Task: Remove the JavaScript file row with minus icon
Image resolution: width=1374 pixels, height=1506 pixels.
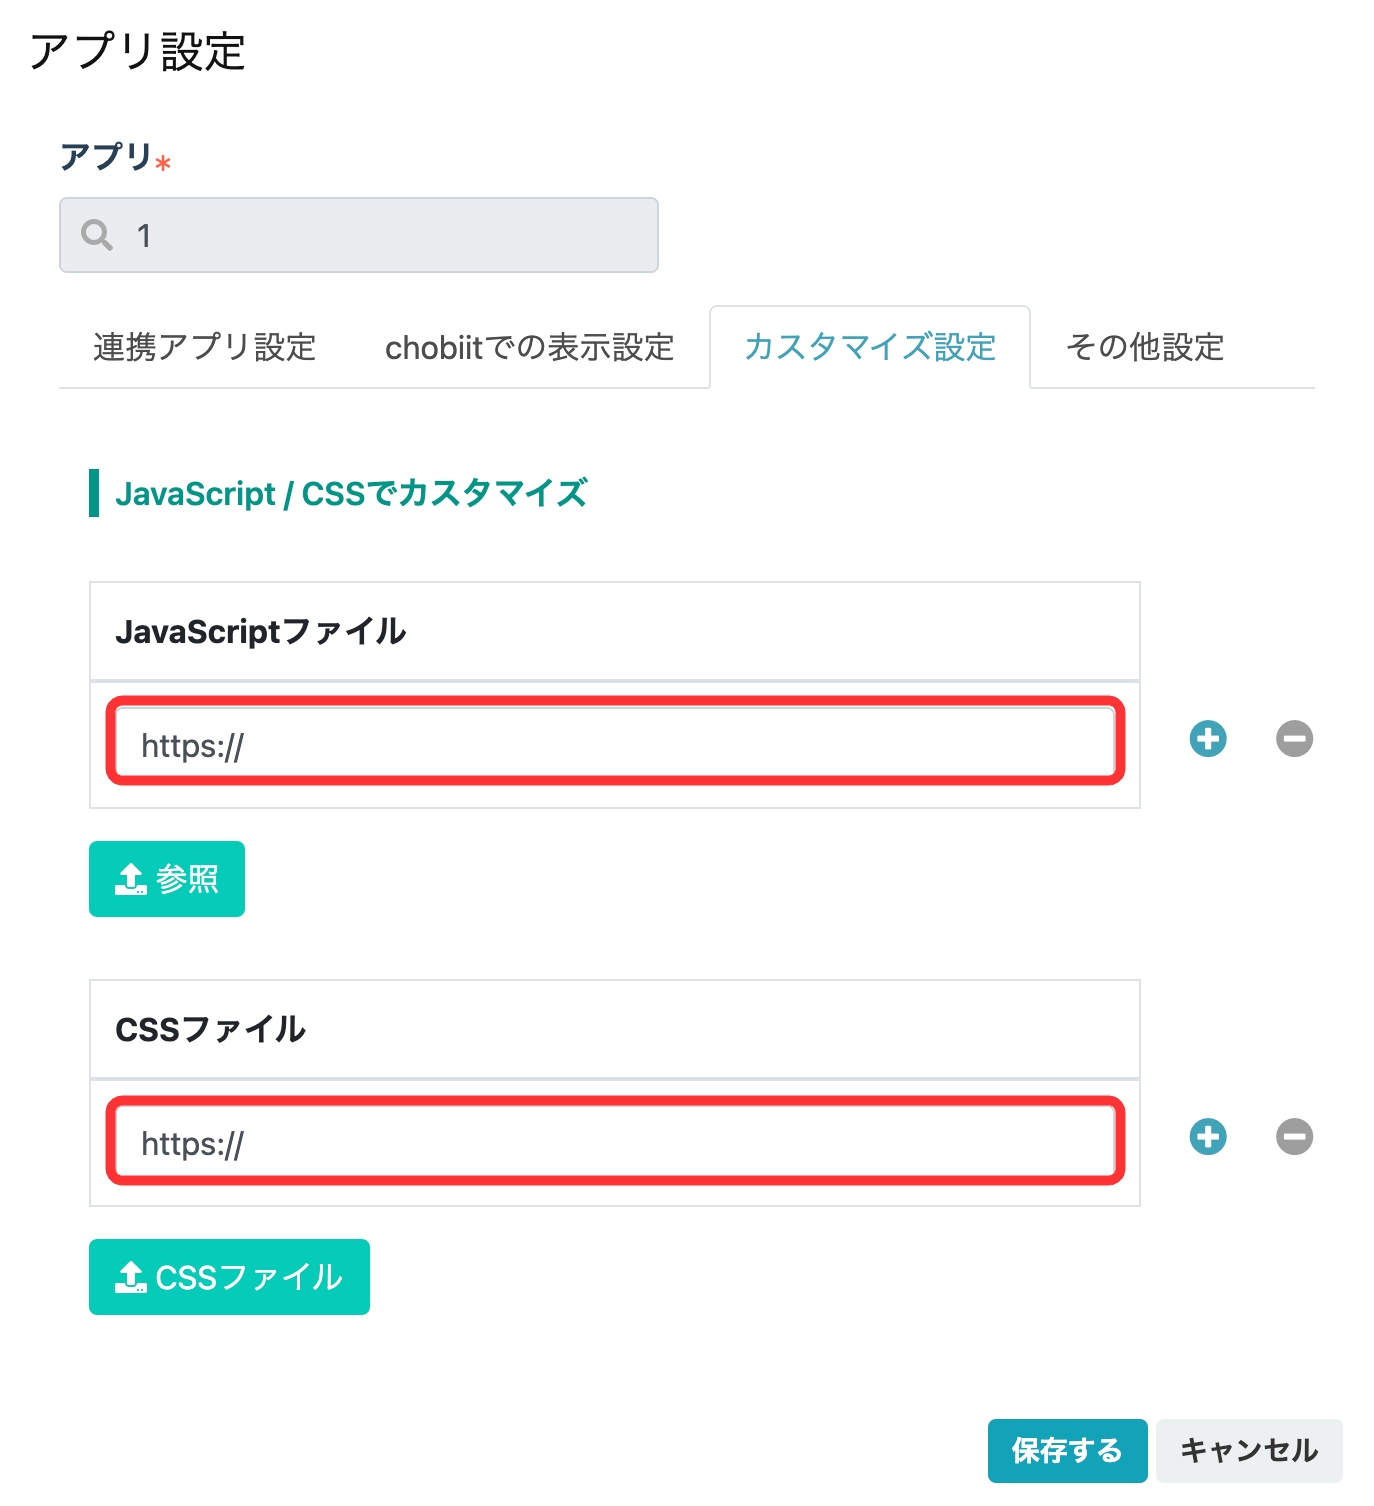Action: coord(1294,739)
